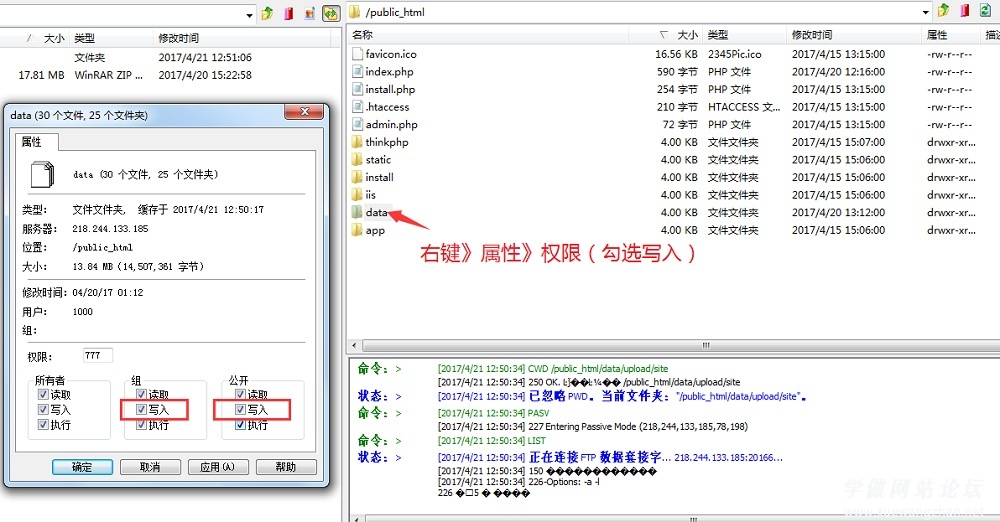Click the 权限 field showing 777
The image size is (1000, 522).
[98, 356]
